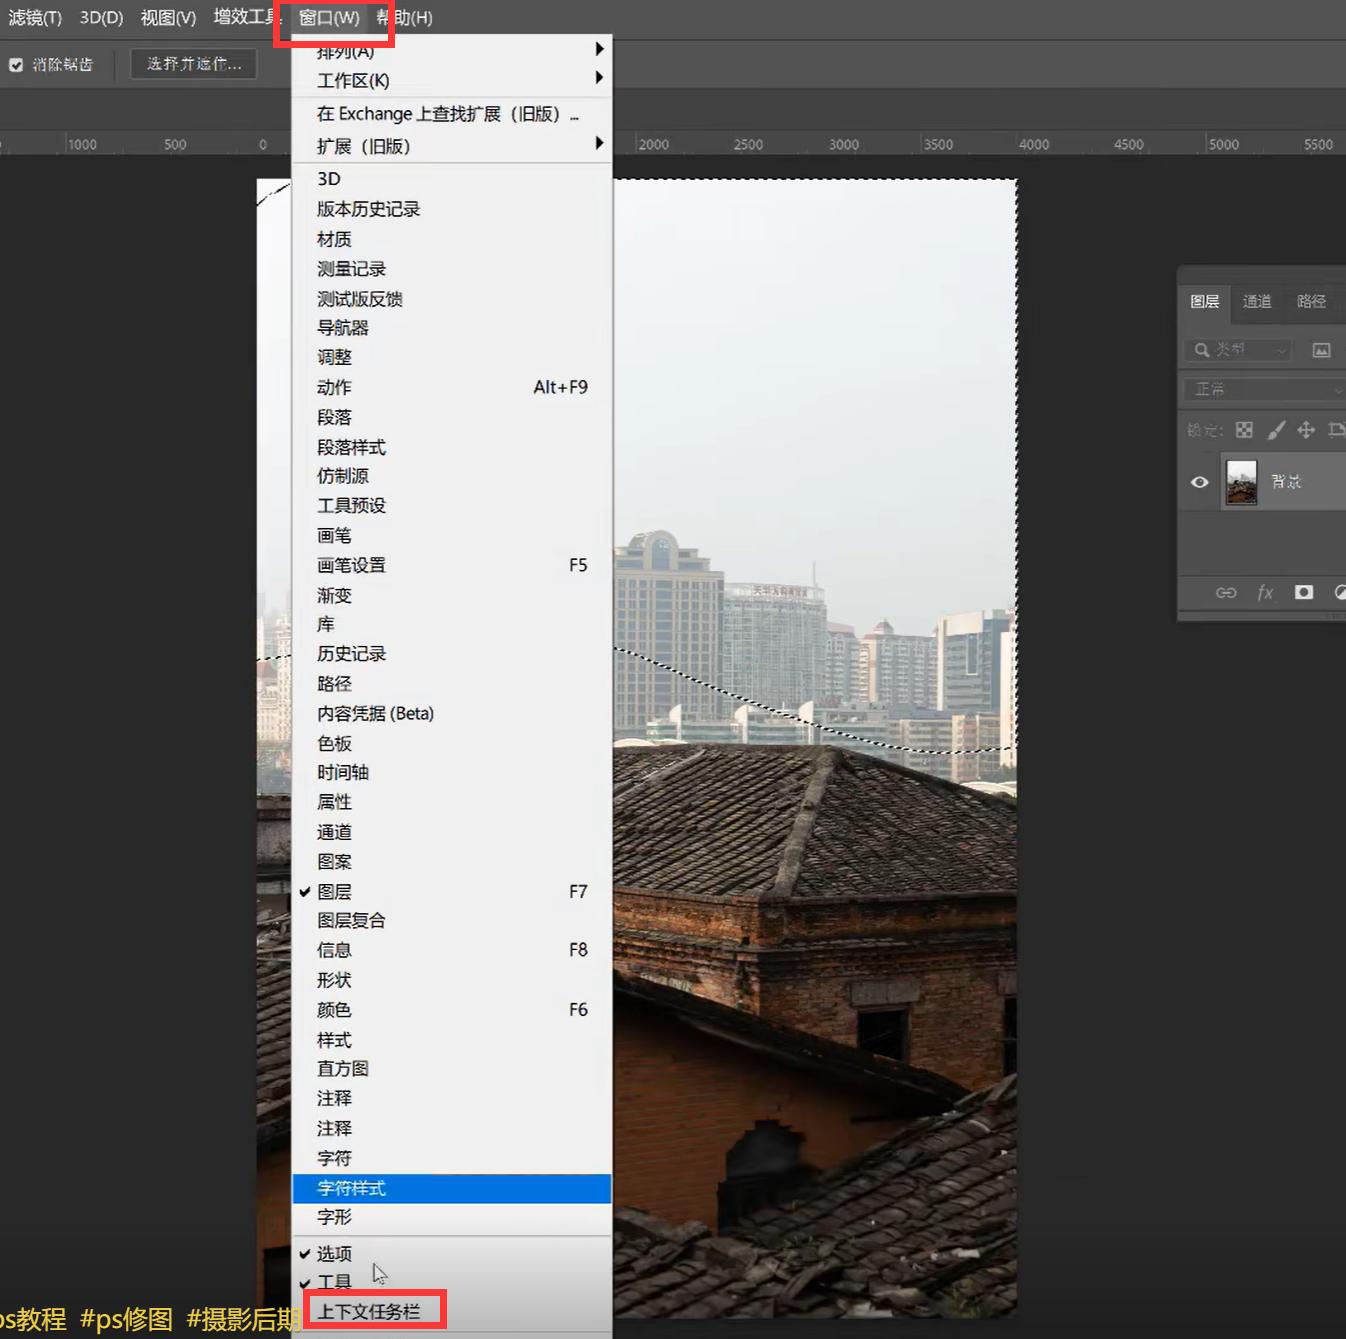The height and width of the screenshot is (1339, 1346).
Task: Click the add layer mask icon
Action: 1303,592
